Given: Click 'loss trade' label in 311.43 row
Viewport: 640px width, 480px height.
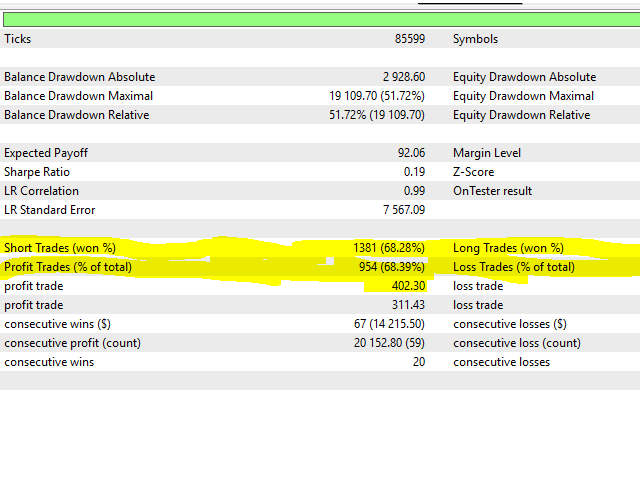Looking at the screenshot, I should (478, 305).
